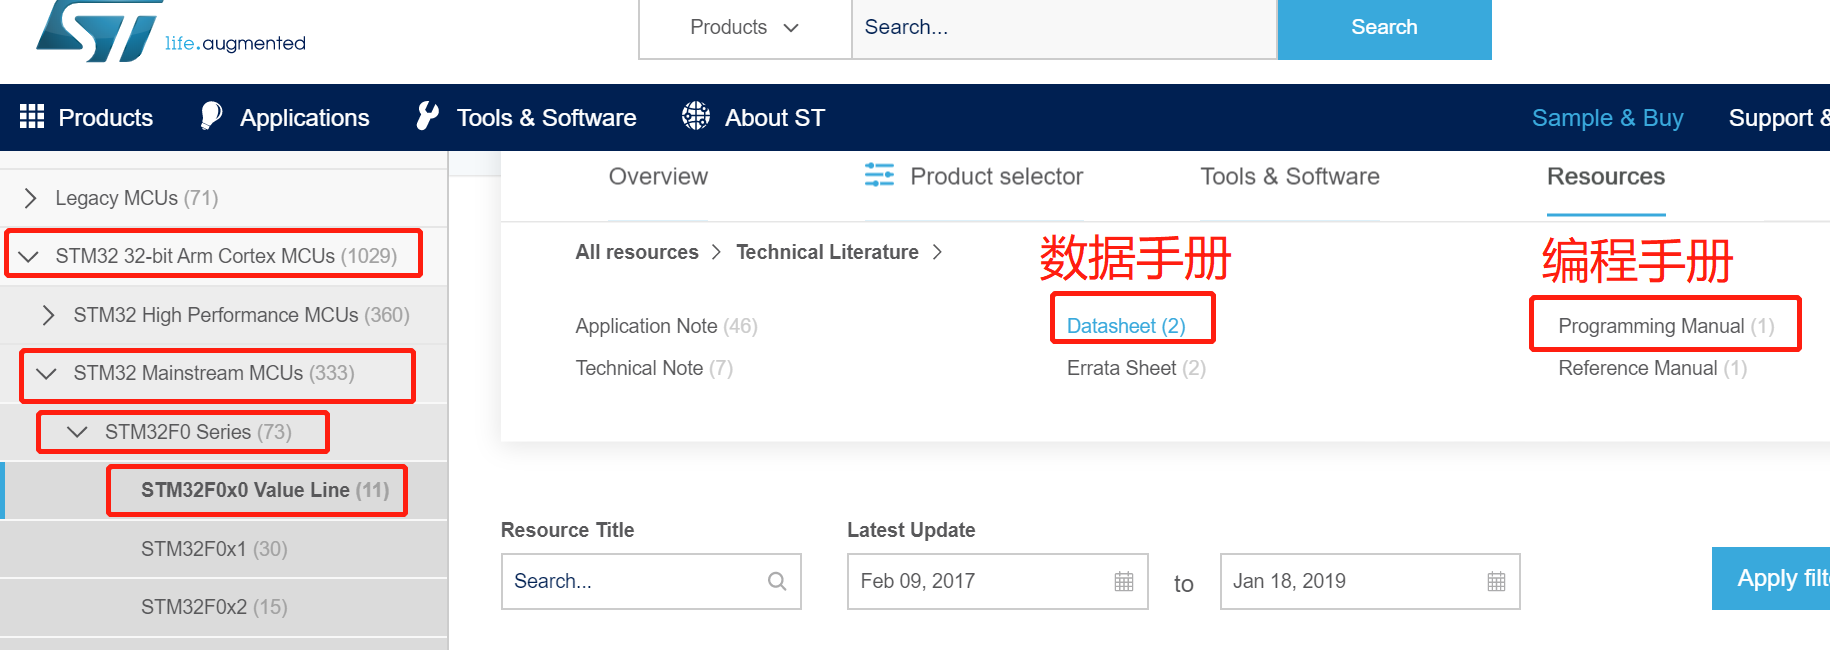Screen dimensions: 1830x650
Task: Open the Products grid icon in navbar
Action: click(x=32, y=117)
